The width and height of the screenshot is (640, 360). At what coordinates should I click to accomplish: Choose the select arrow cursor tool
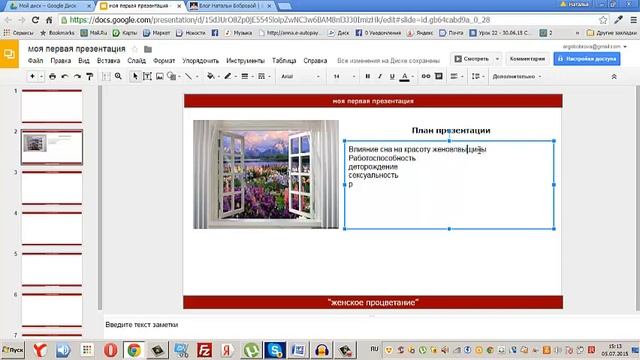(x=135, y=76)
